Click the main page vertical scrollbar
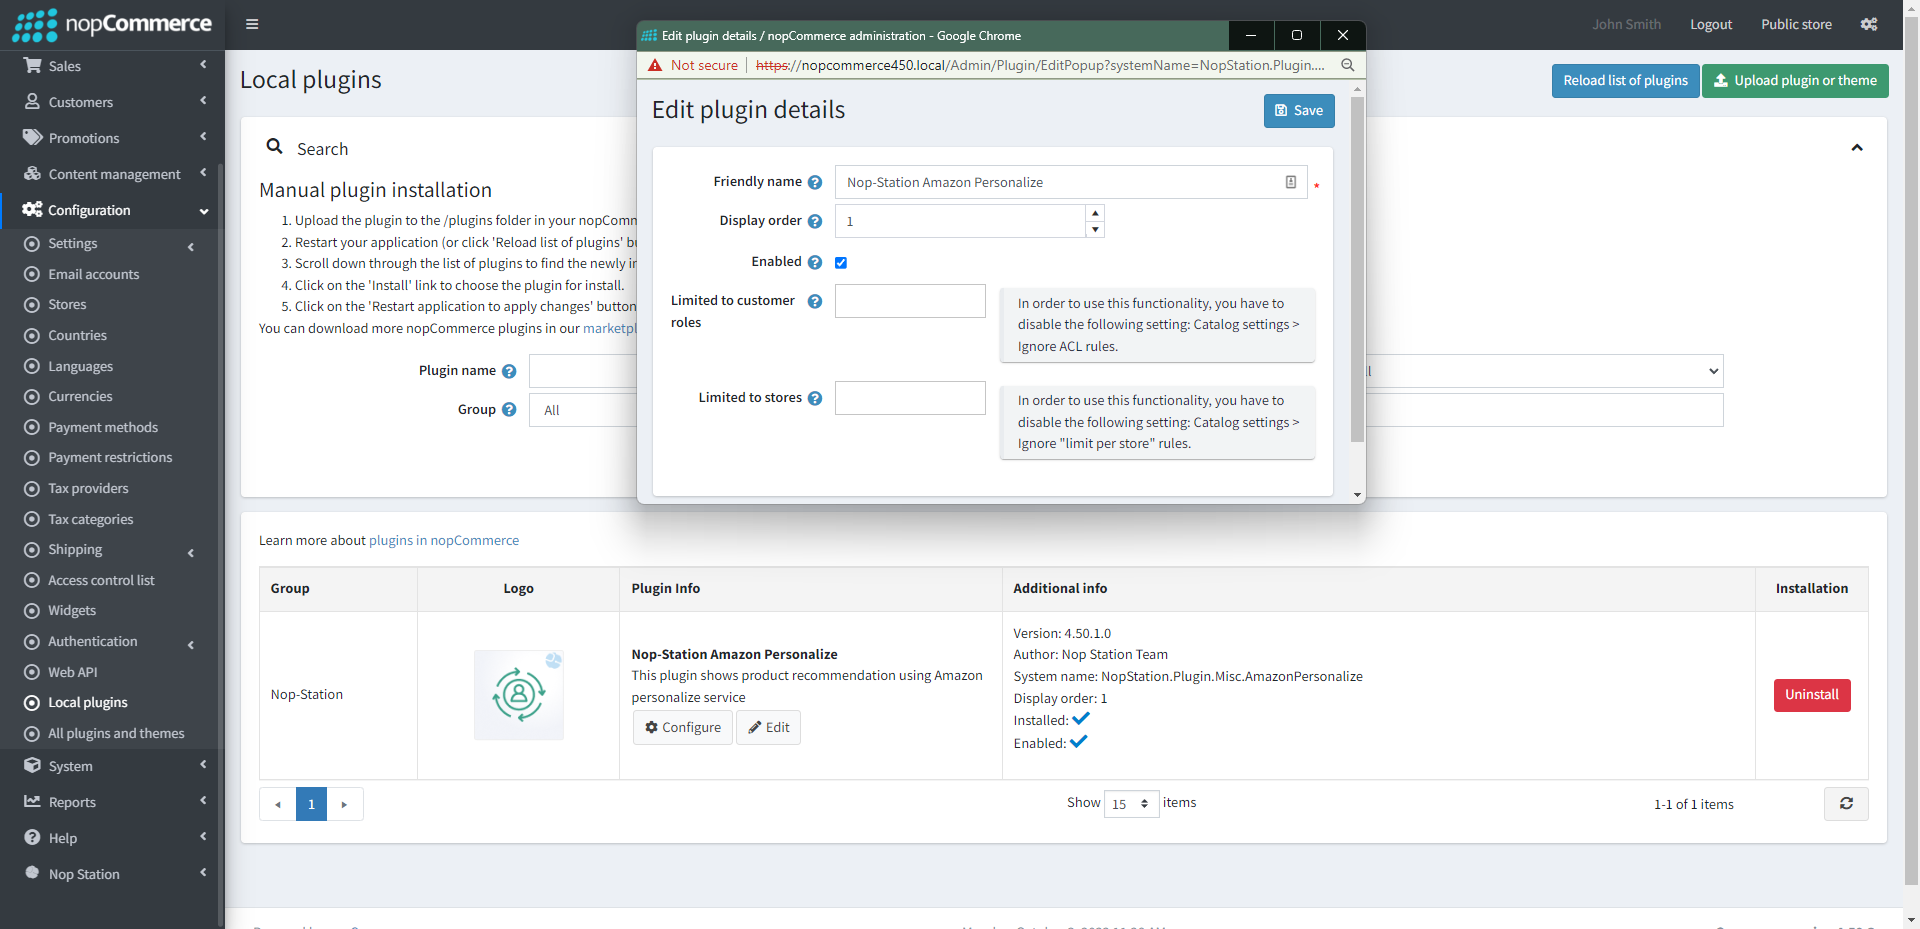This screenshot has height=929, width=1920. (x=1911, y=450)
